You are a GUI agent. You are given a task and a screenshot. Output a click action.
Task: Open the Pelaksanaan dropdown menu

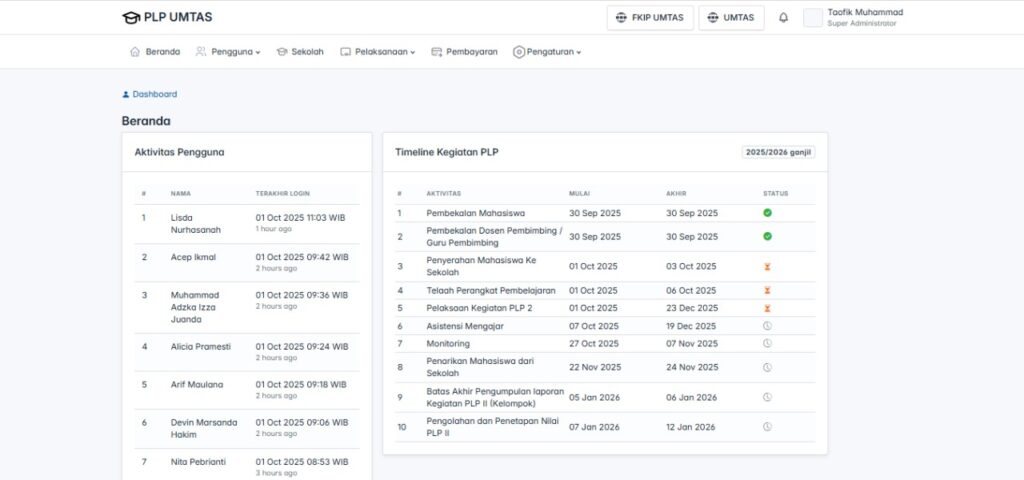[x=380, y=52]
